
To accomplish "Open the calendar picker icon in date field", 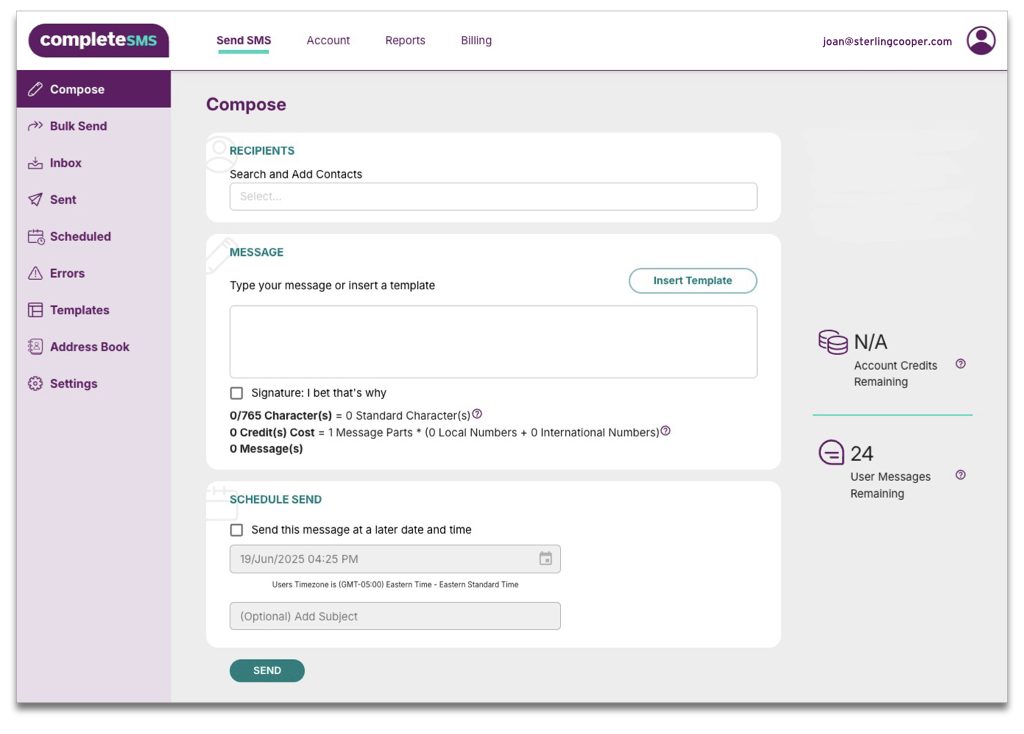I will (545, 559).
